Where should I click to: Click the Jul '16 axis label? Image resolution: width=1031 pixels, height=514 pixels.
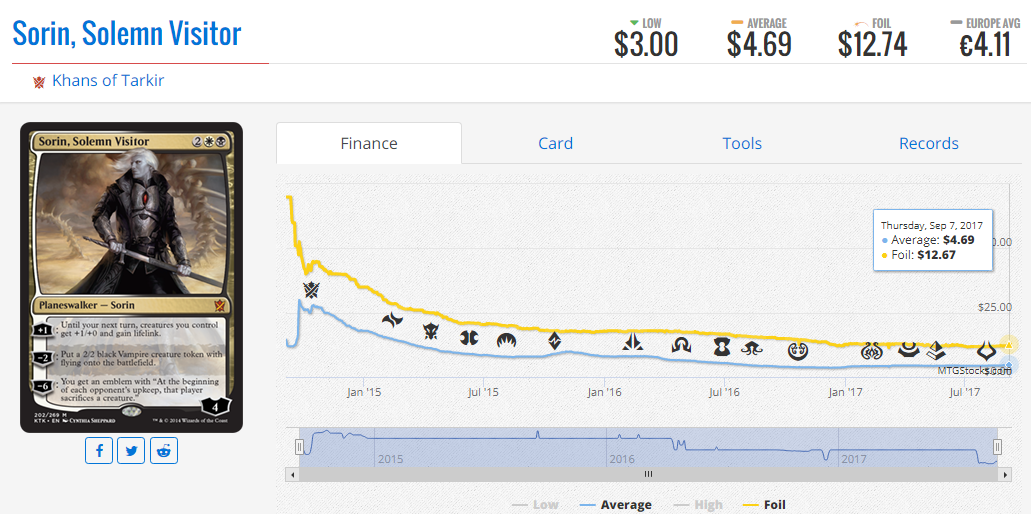724,392
